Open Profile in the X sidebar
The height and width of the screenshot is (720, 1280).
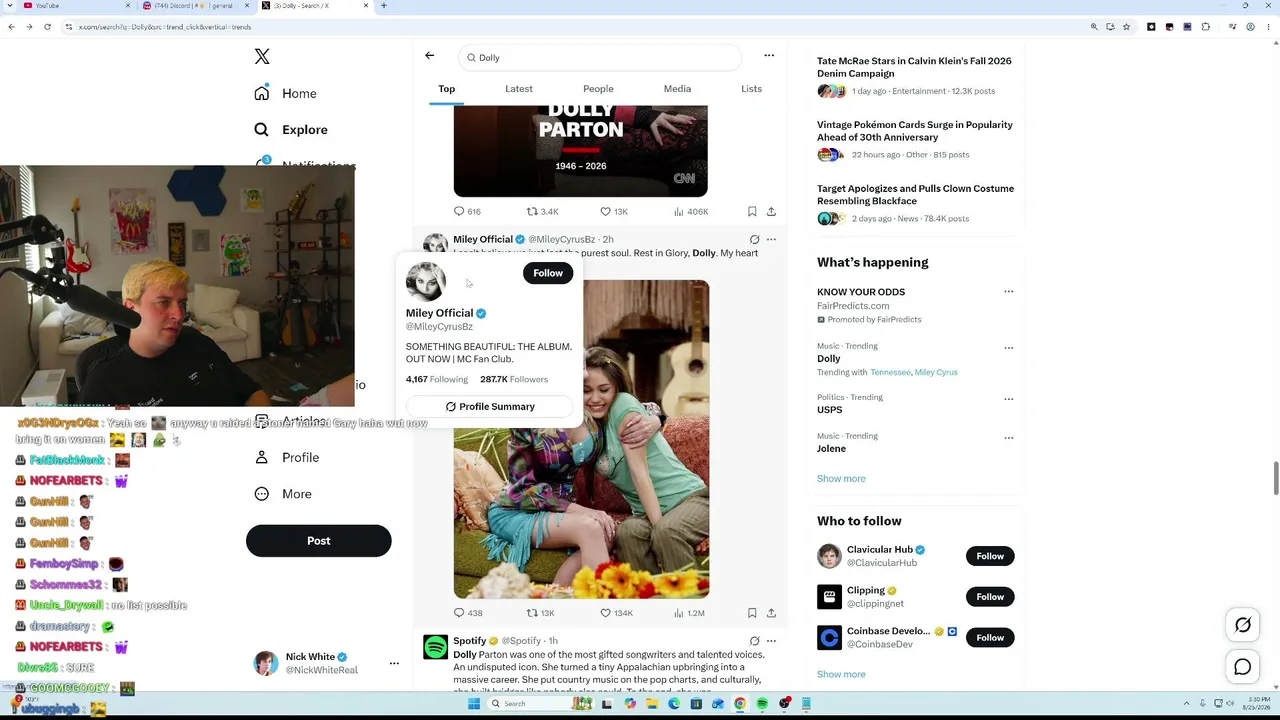287,457
